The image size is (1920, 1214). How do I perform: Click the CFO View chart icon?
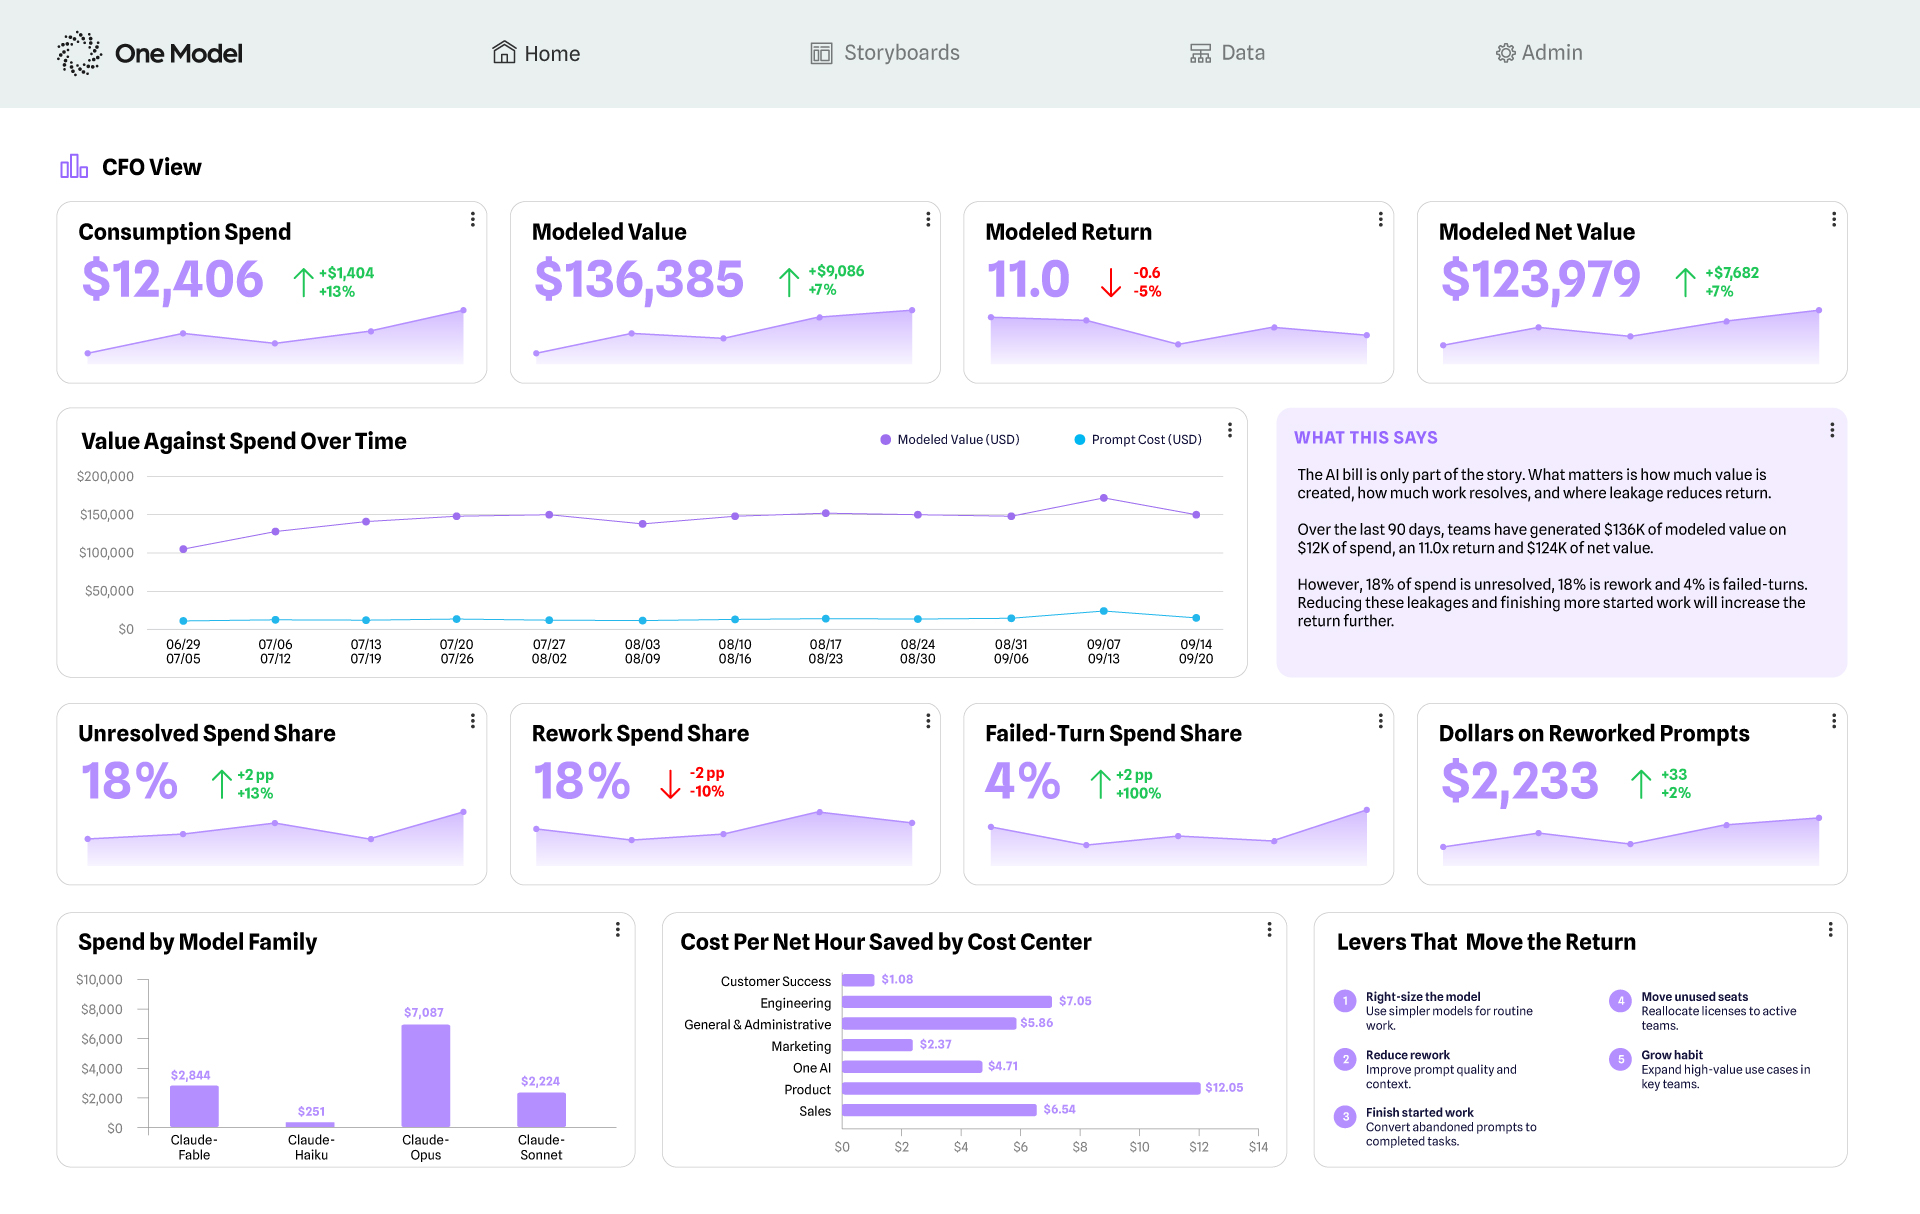point(74,166)
